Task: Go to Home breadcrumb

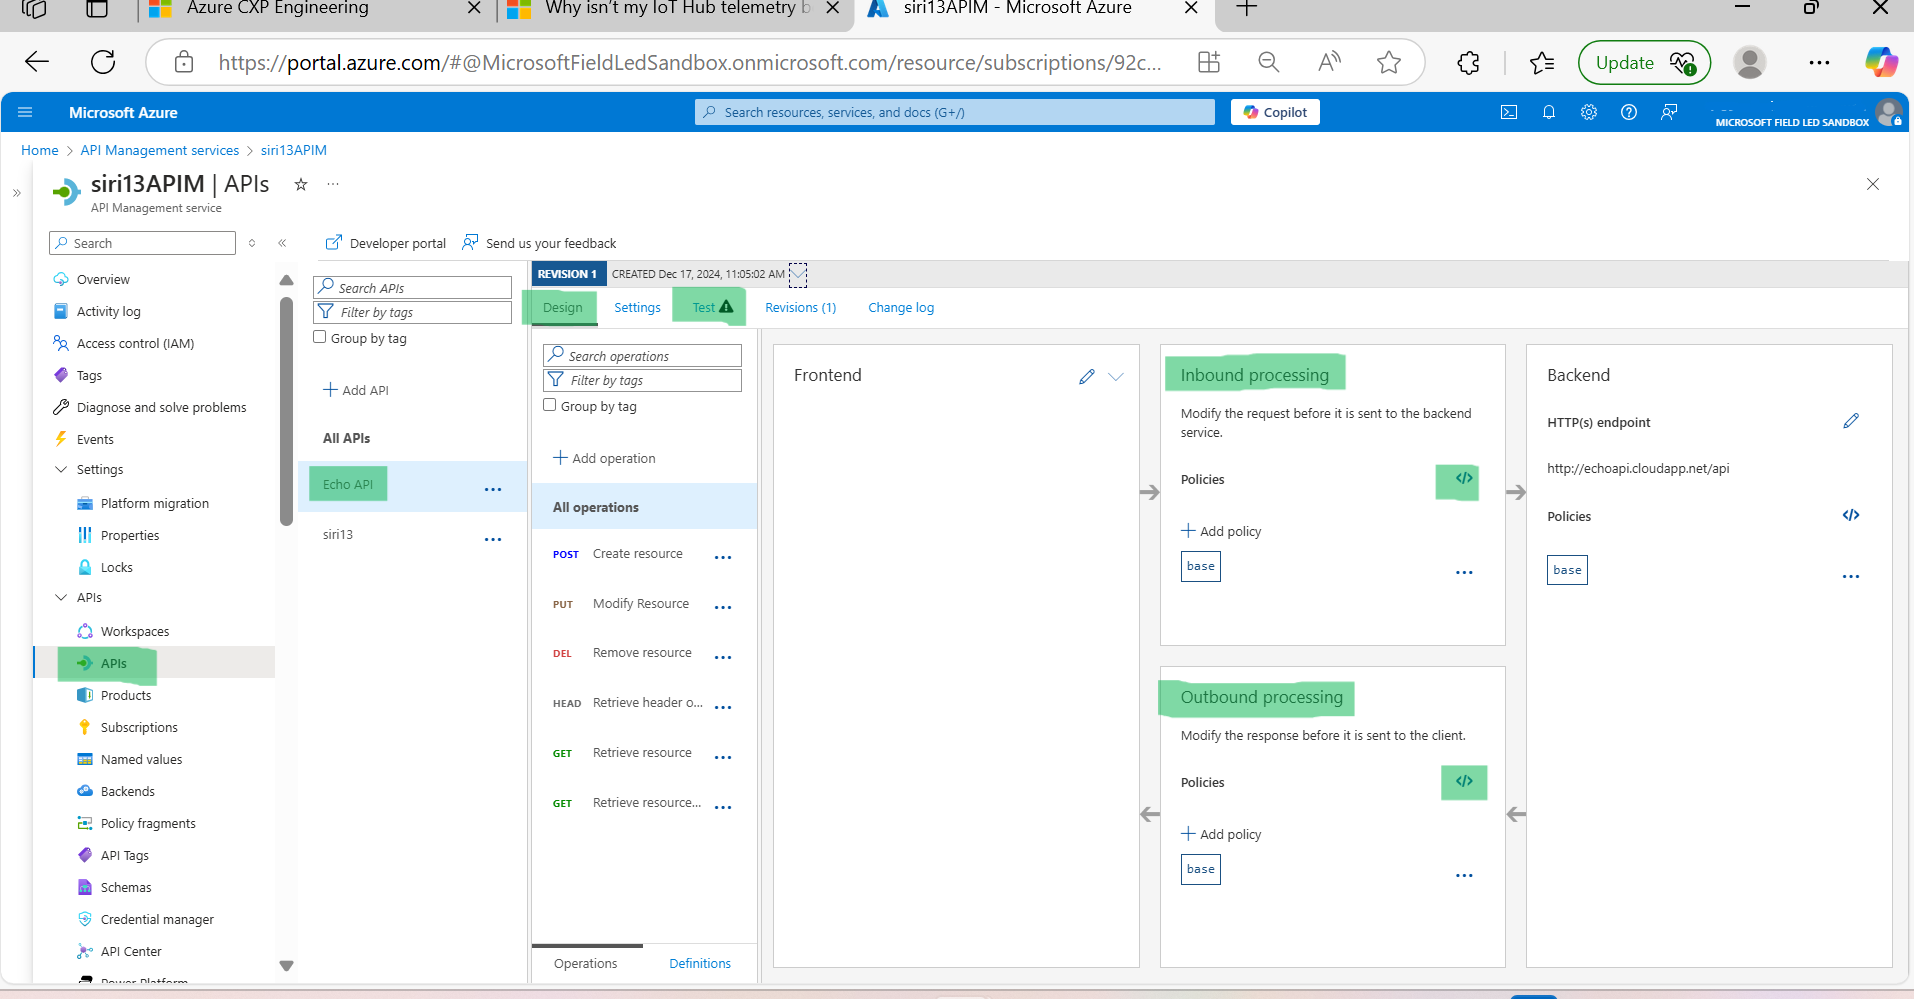Action: 40,150
